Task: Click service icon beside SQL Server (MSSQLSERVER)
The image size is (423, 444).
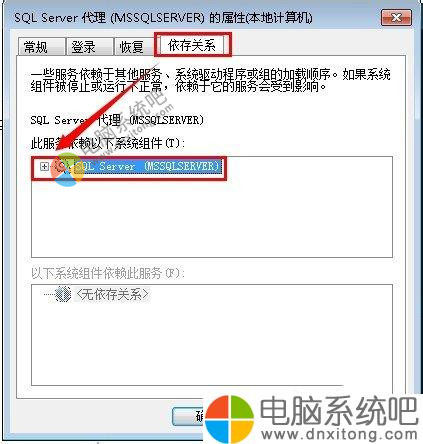Action: 62,166
